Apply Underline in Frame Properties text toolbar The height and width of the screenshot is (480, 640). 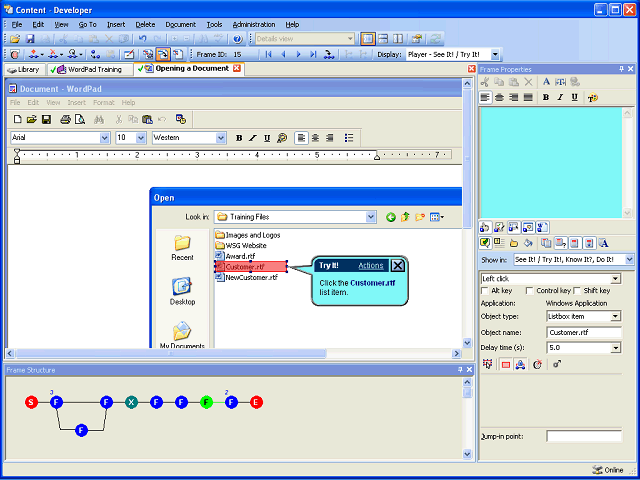(x=575, y=98)
